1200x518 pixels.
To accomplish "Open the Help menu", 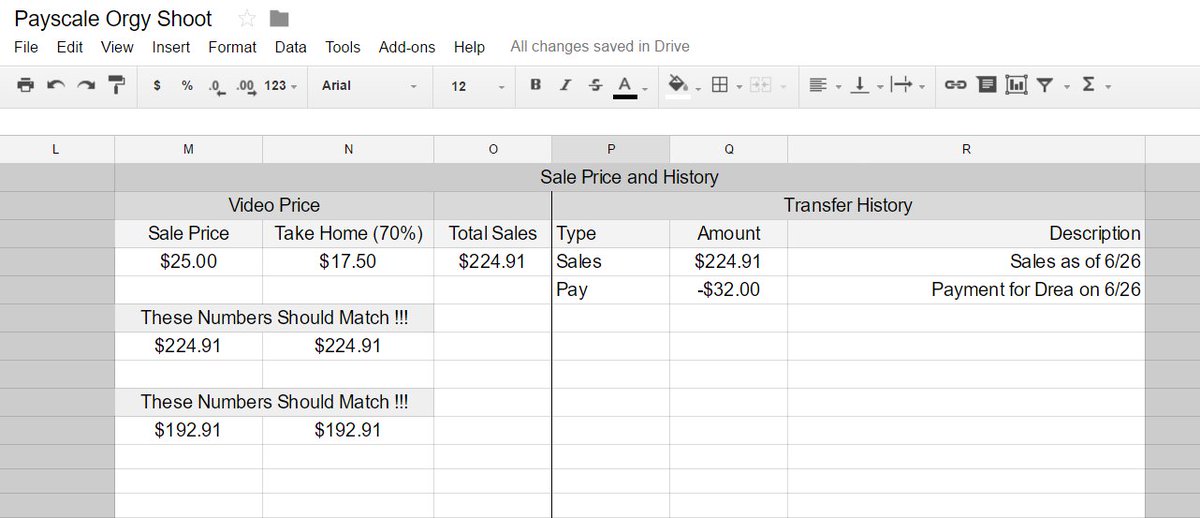I will click(469, 47).
